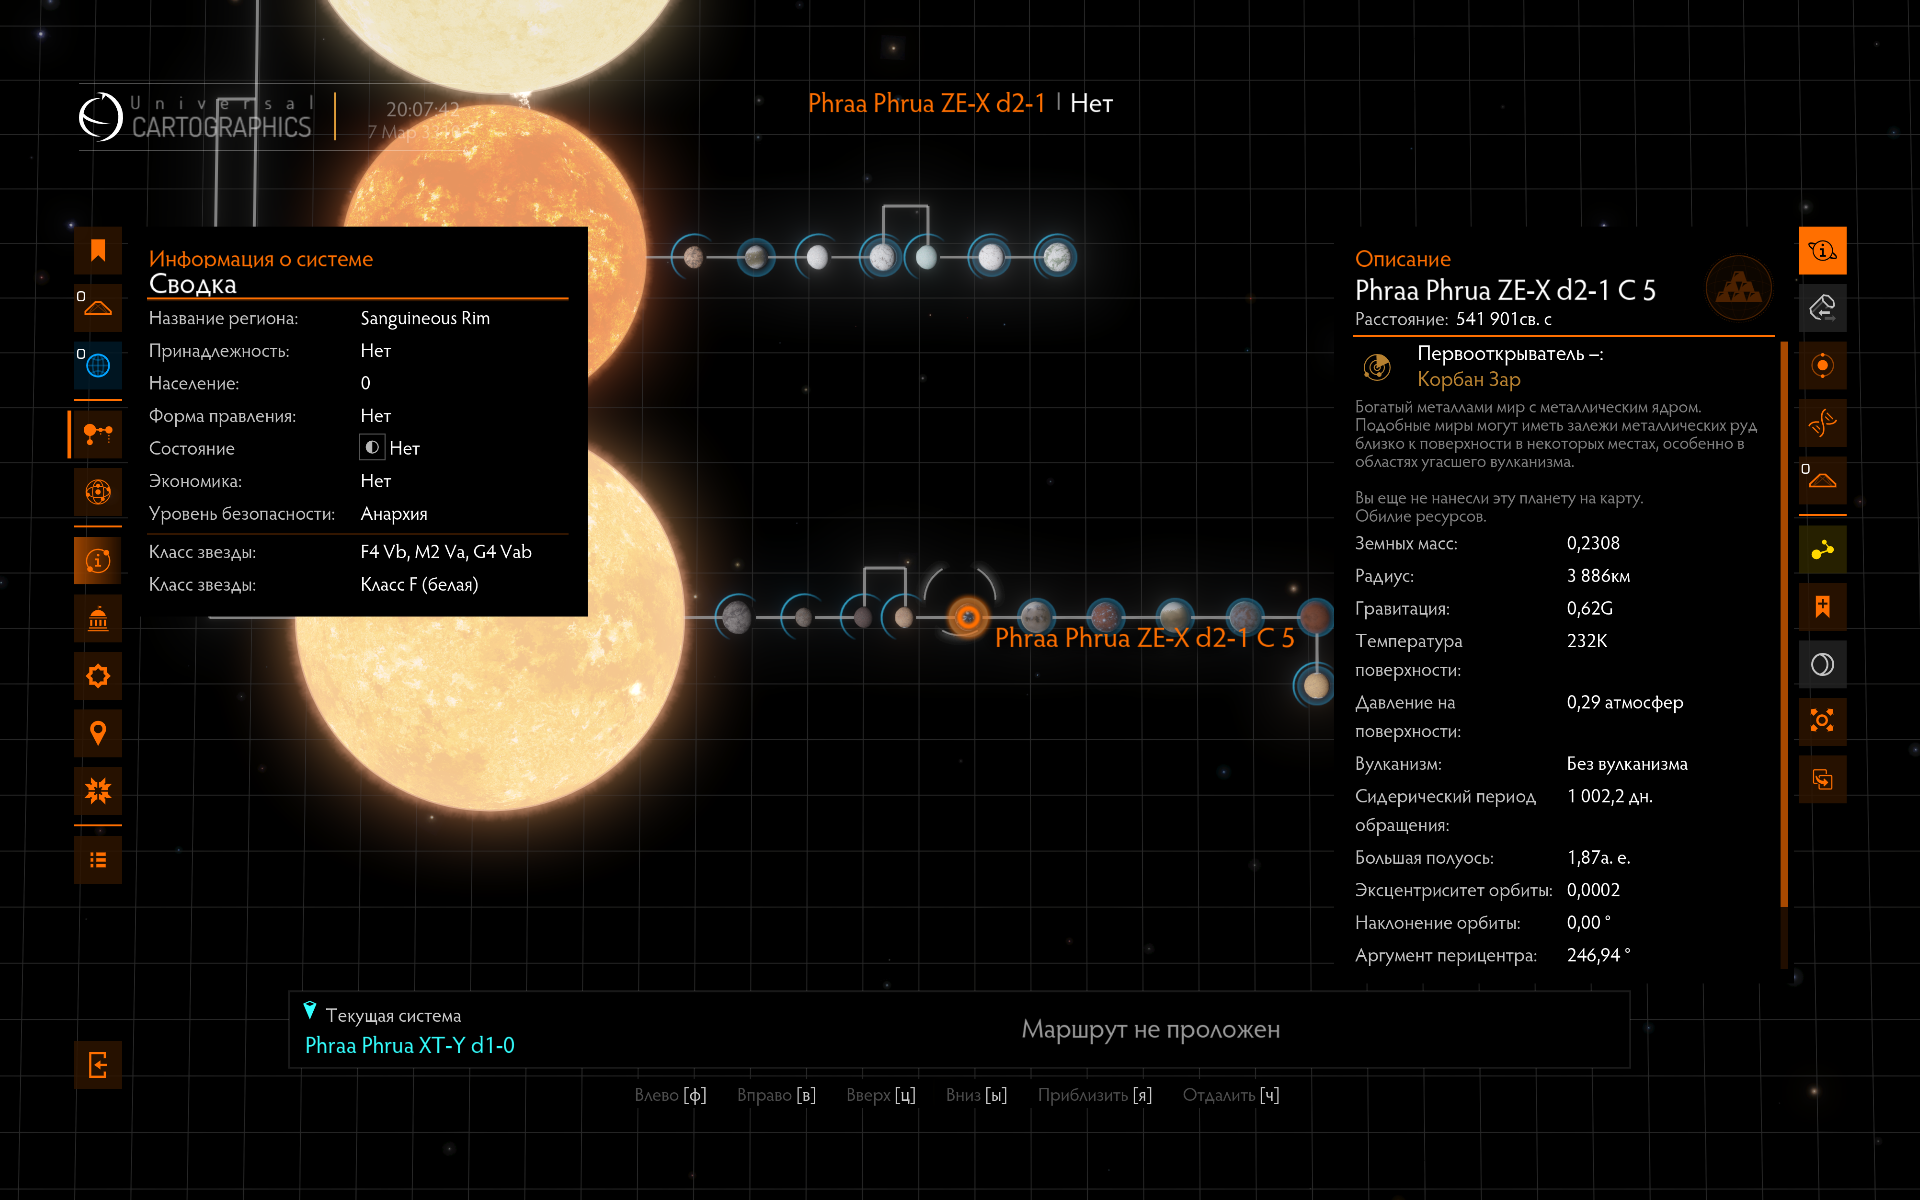The width and height of the screenshot is (1920, 1200).
Task: Select the first gray planet in lower row
Action: (736, 618)
